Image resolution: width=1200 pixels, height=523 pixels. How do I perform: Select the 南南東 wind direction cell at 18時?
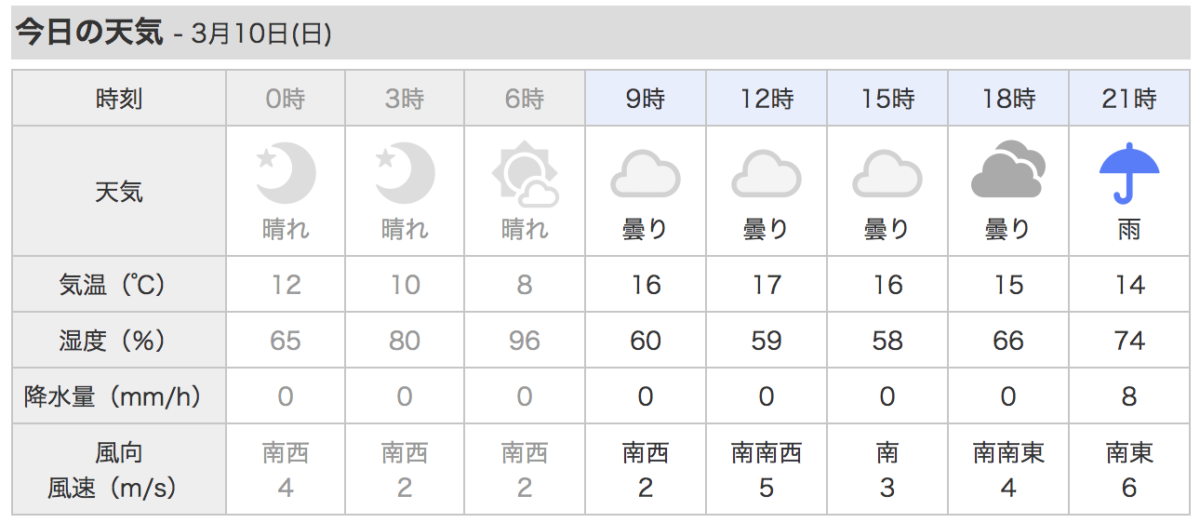tap(1008, 453)
